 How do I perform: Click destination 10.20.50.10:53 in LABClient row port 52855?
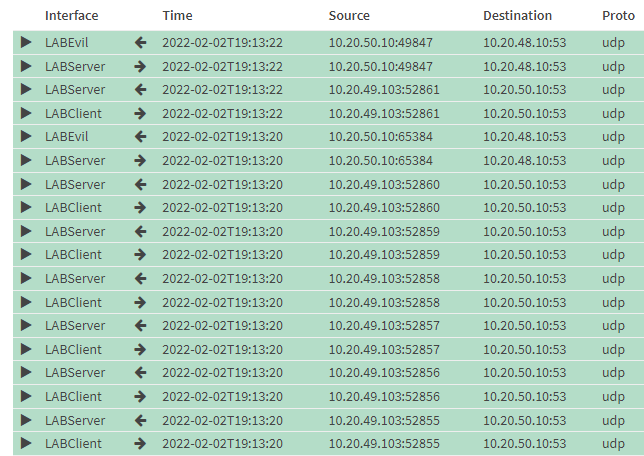[x=524, y=443]
